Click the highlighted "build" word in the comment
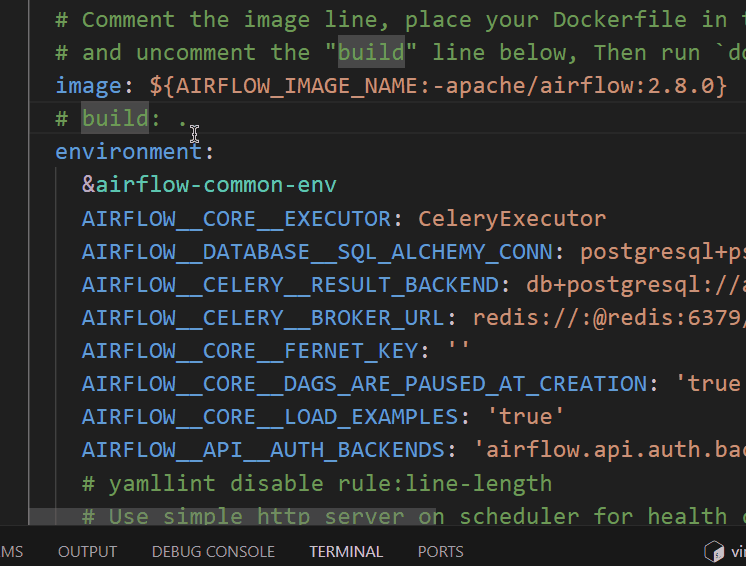Viewport: 746px width, 566px height. pos(371,52)
